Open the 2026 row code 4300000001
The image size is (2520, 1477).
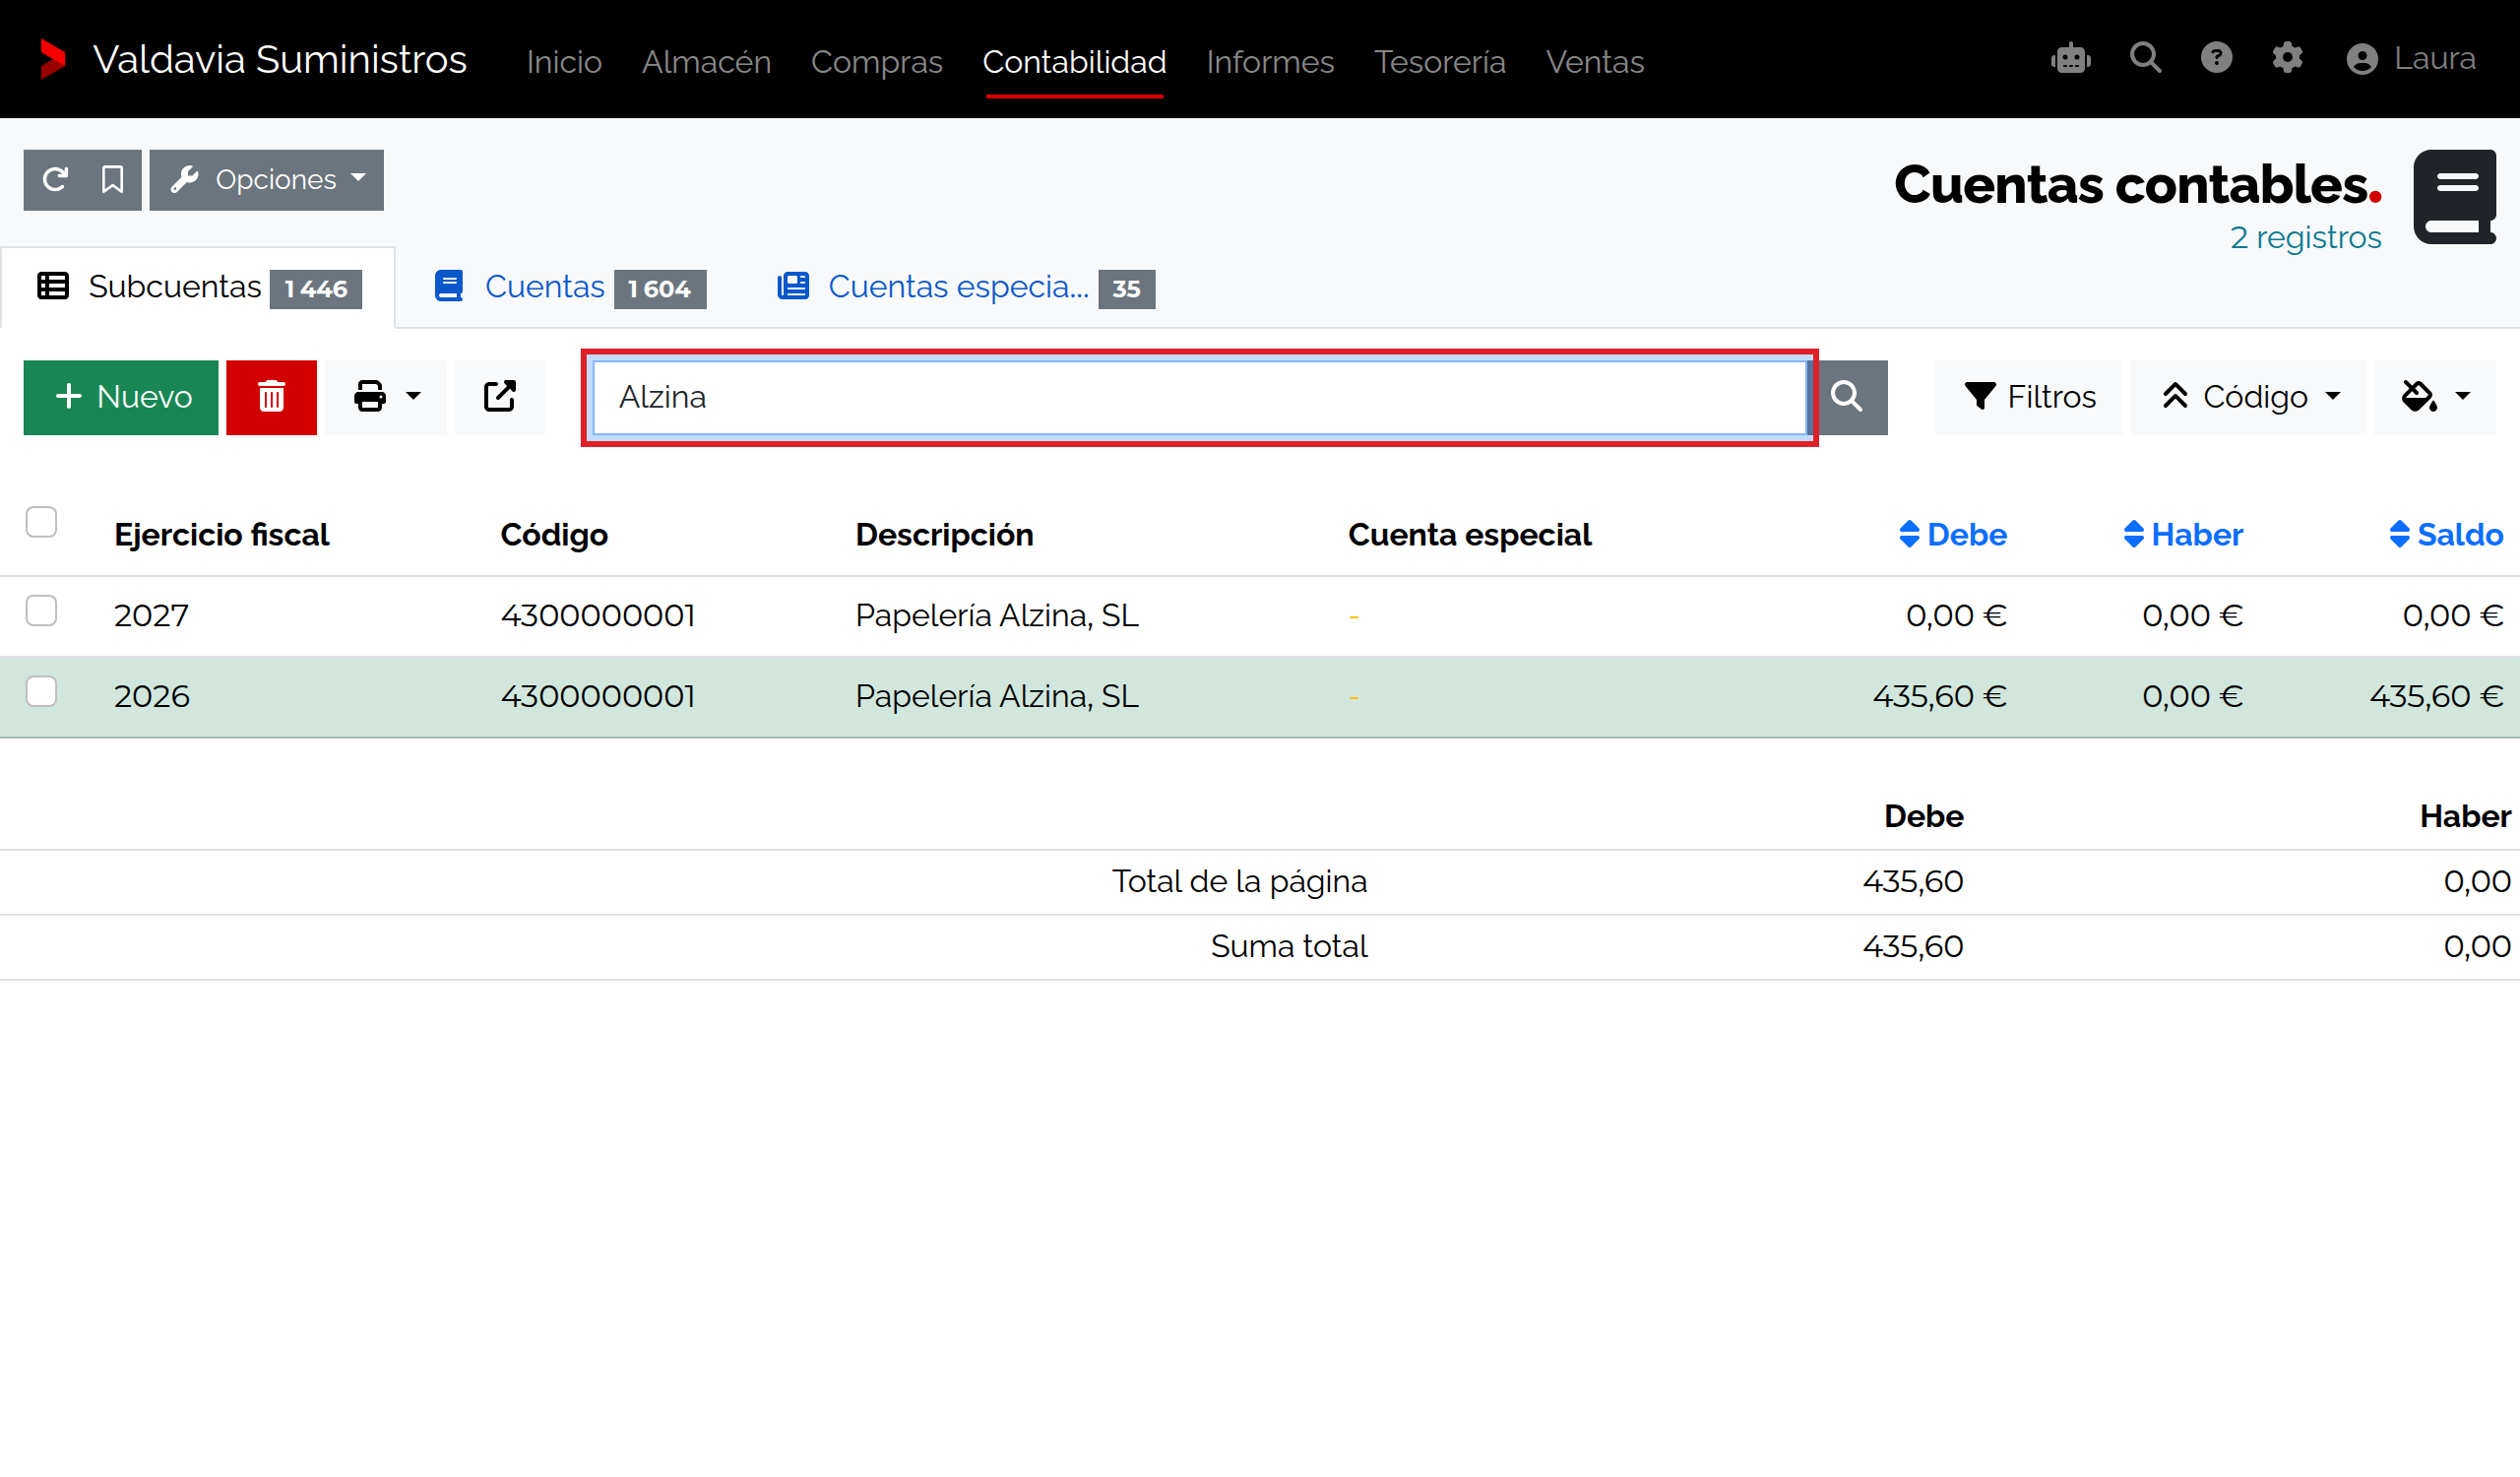597,696
